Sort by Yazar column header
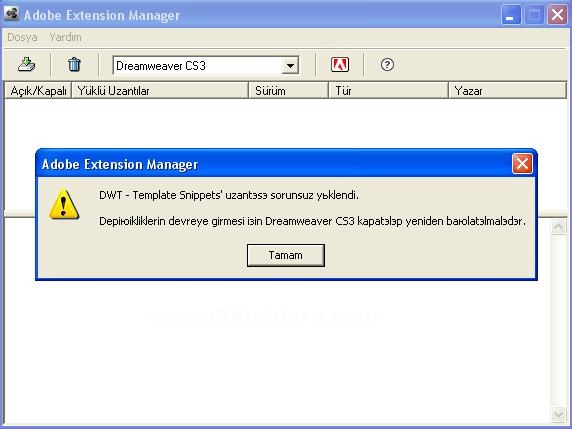This screenshot has height=429, width=572. tap(507, 91)
